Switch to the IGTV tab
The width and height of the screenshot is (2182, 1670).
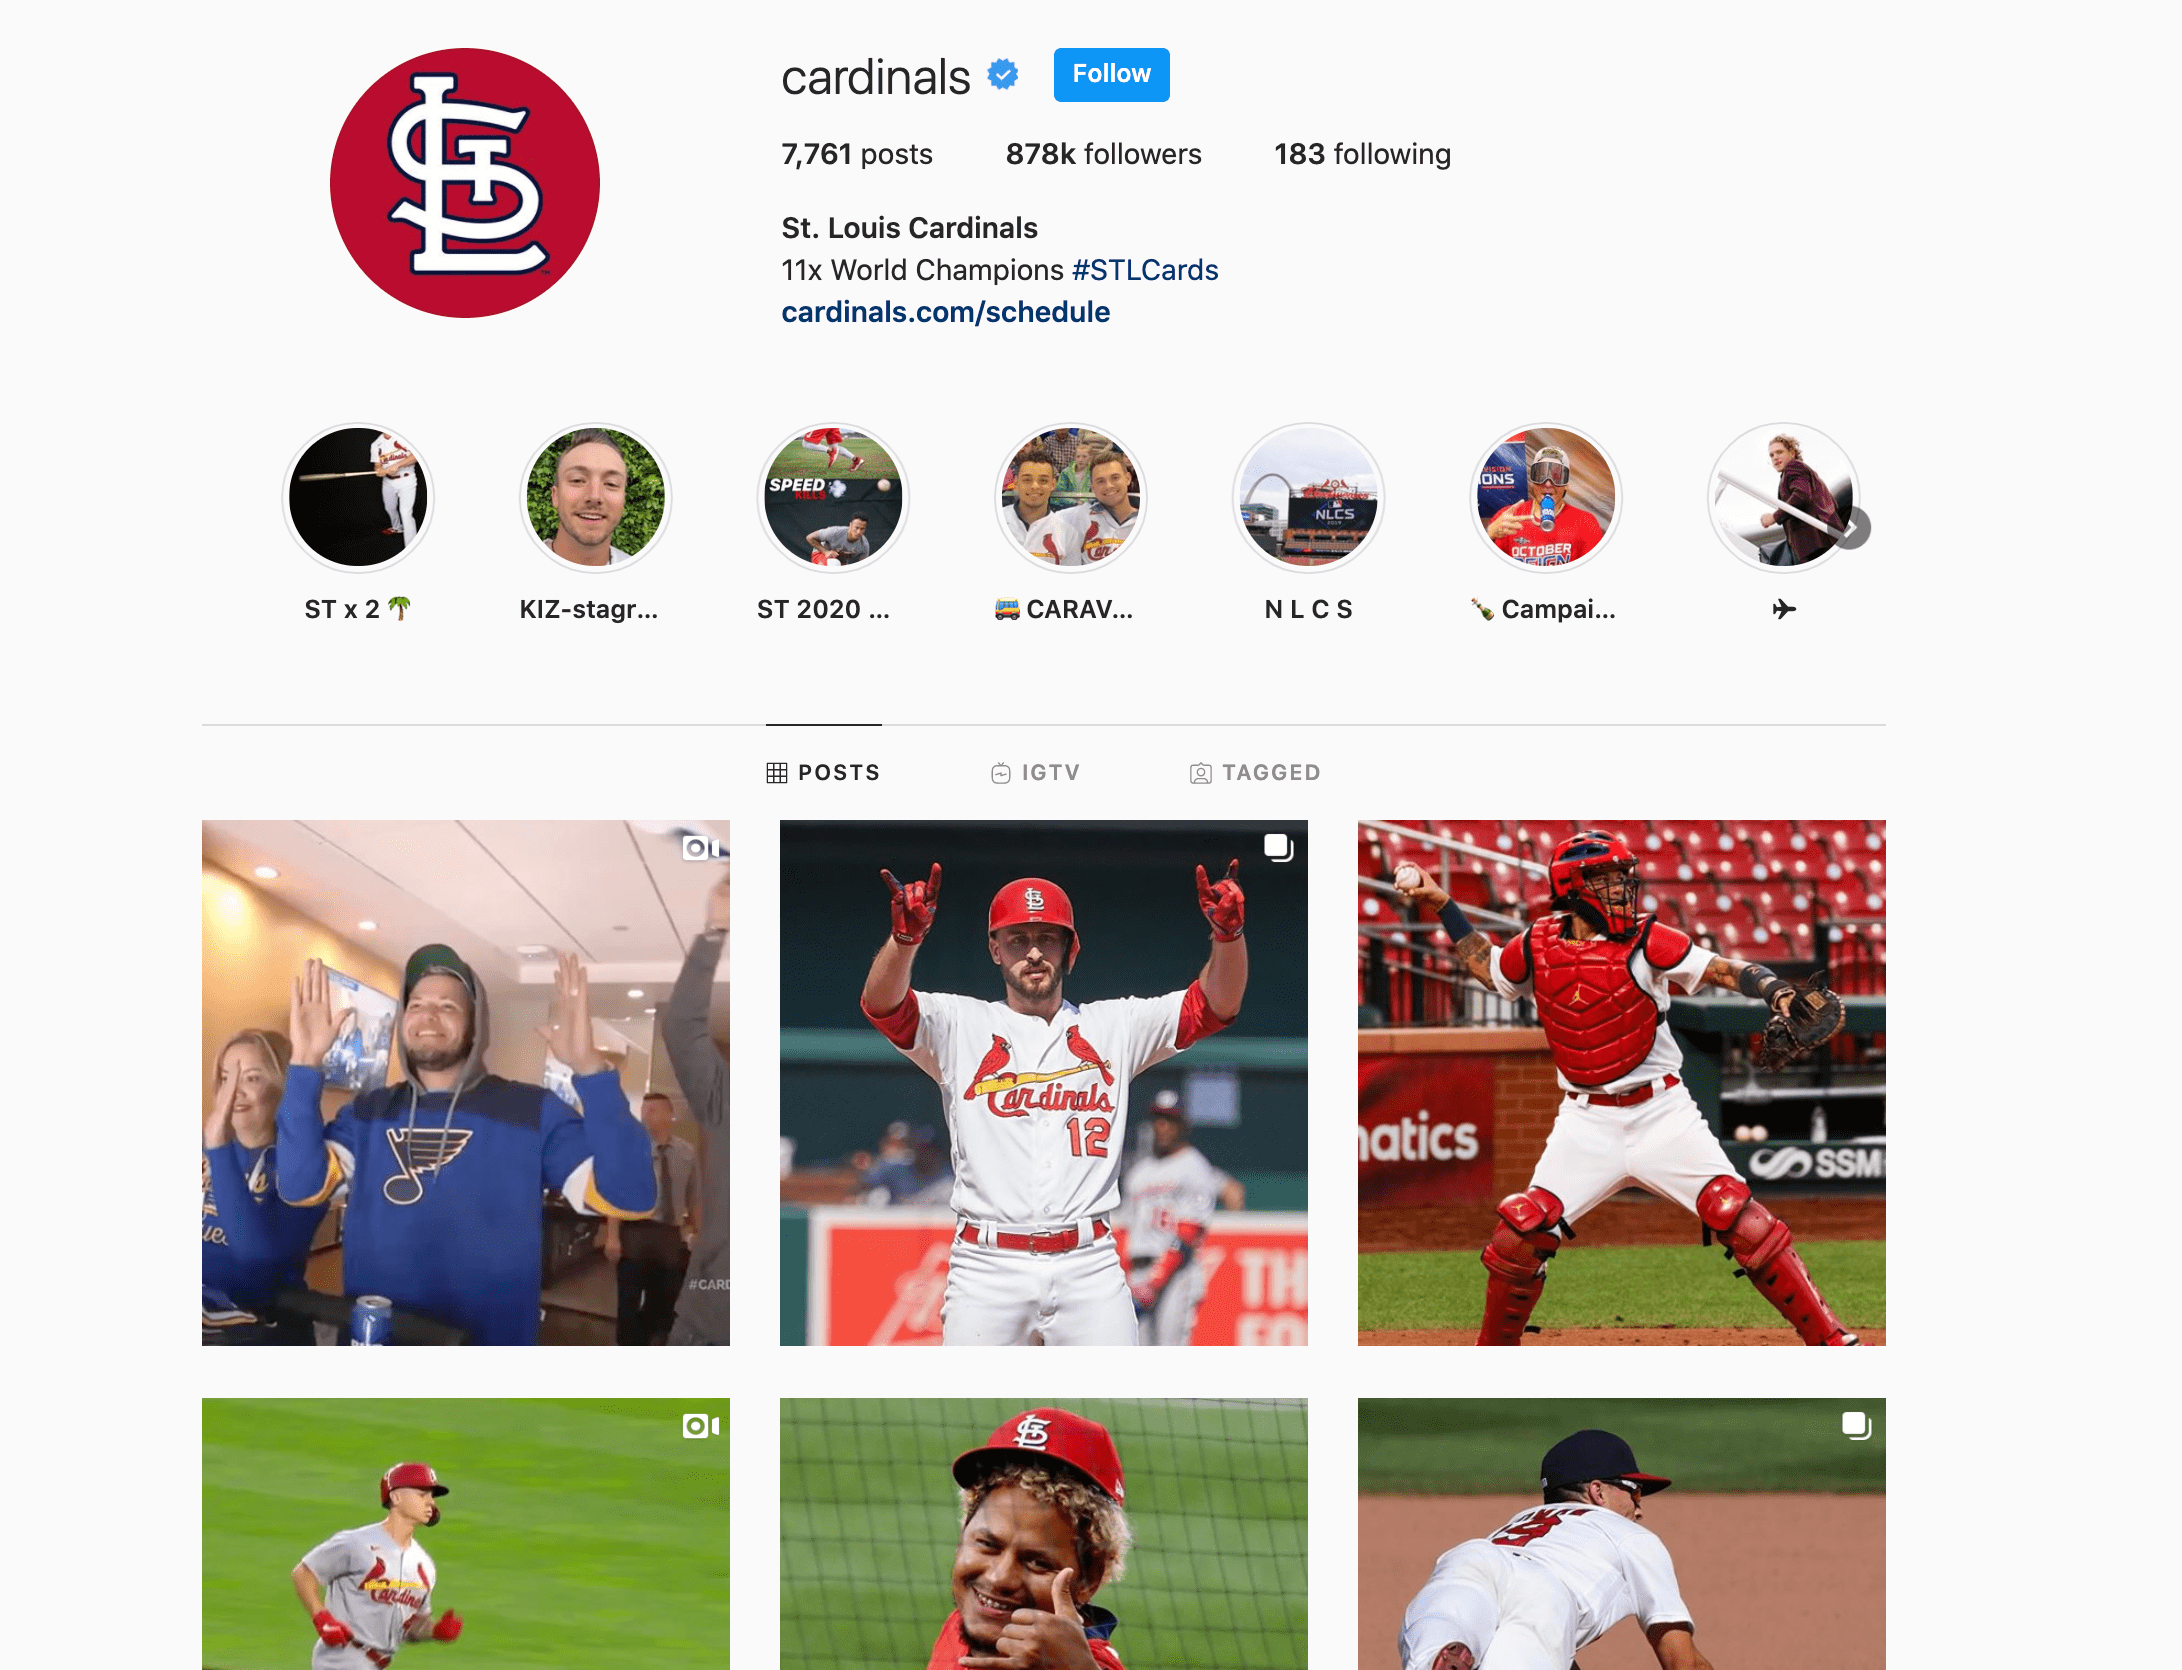point(1036,773)
